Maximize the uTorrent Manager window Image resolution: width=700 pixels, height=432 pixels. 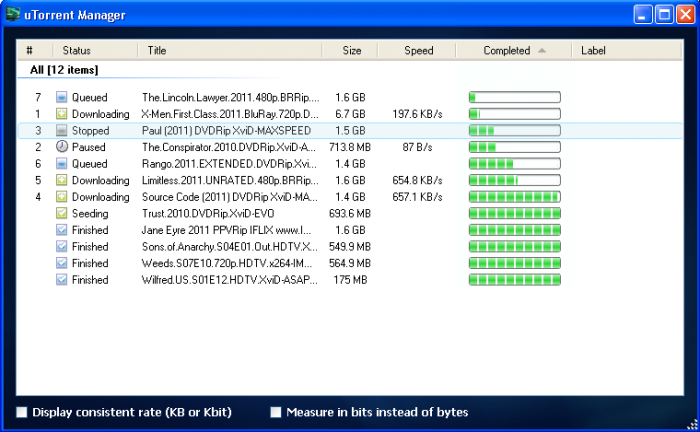coord(664,14)
